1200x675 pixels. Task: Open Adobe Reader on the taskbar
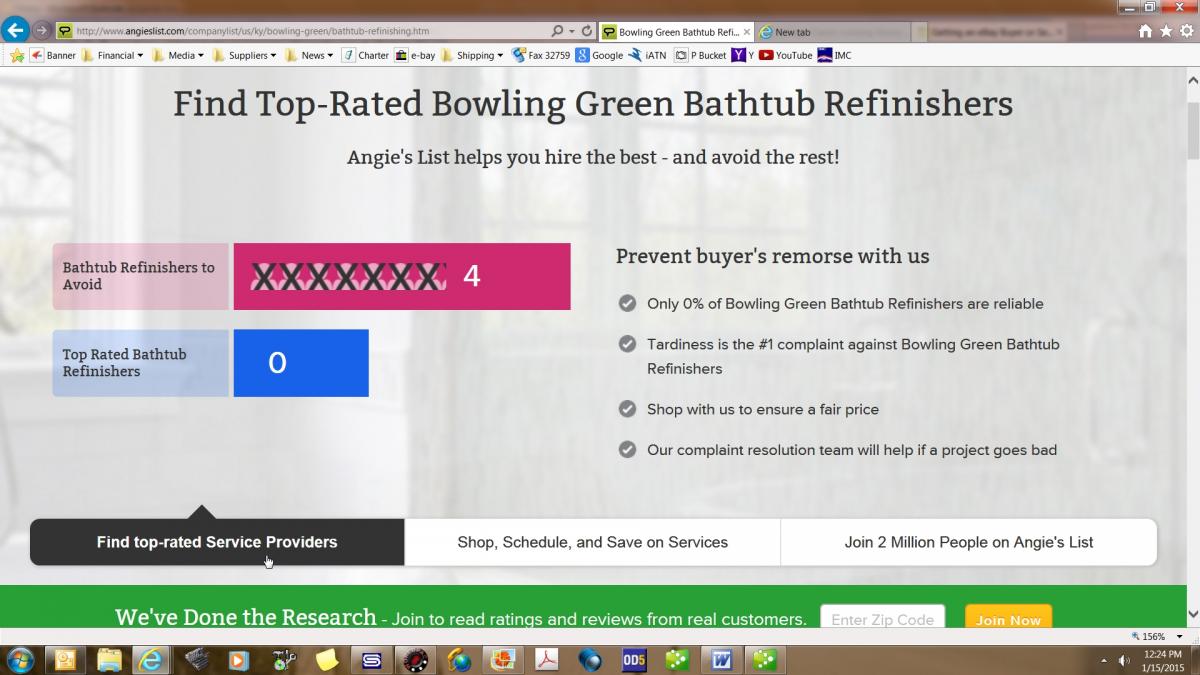click(x=546, y=660)
